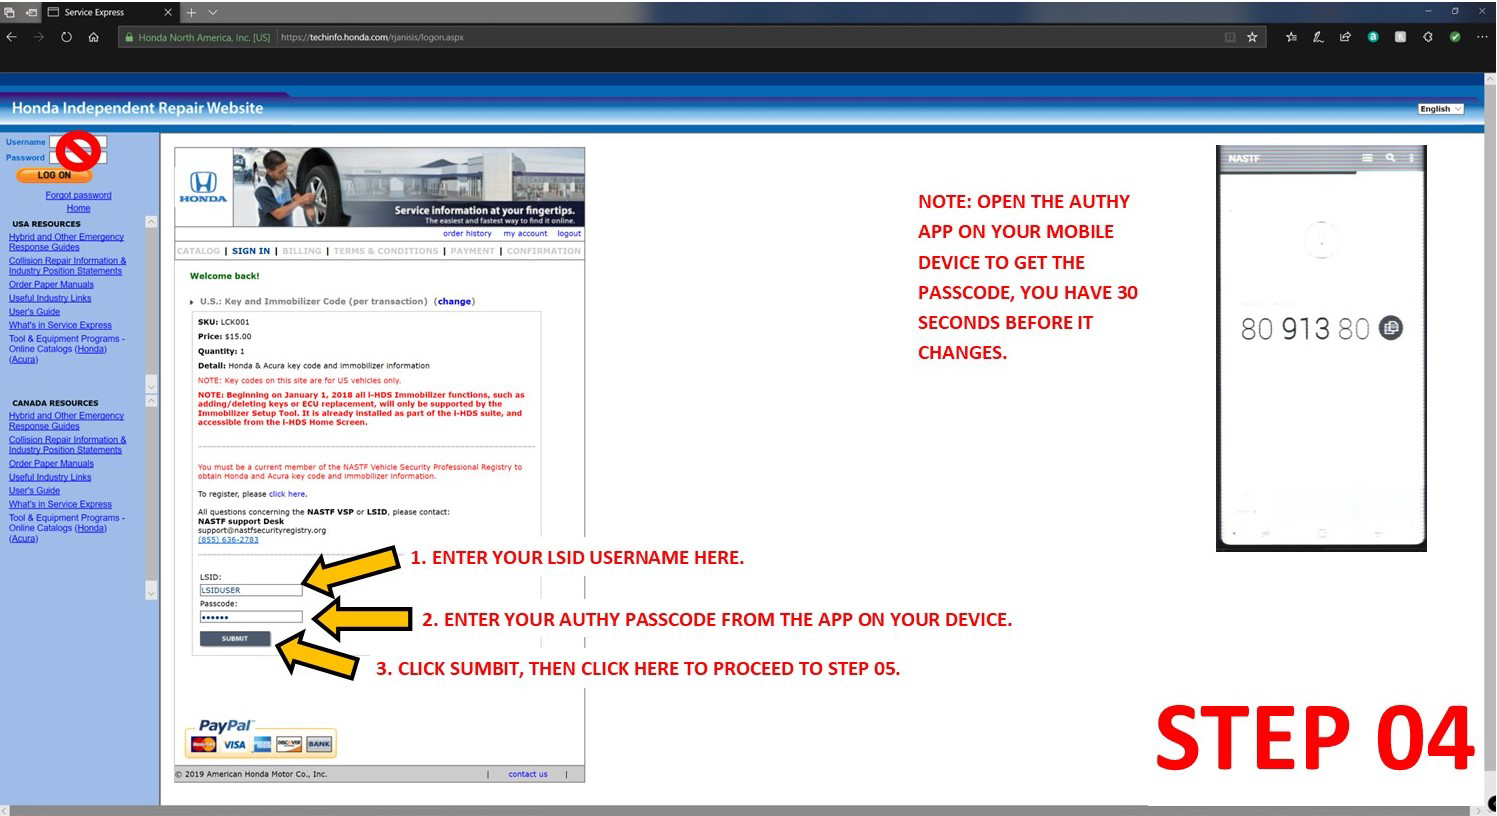Open Canada Order Paper Manuals link

pyautogui.click(x=51, y=463)
